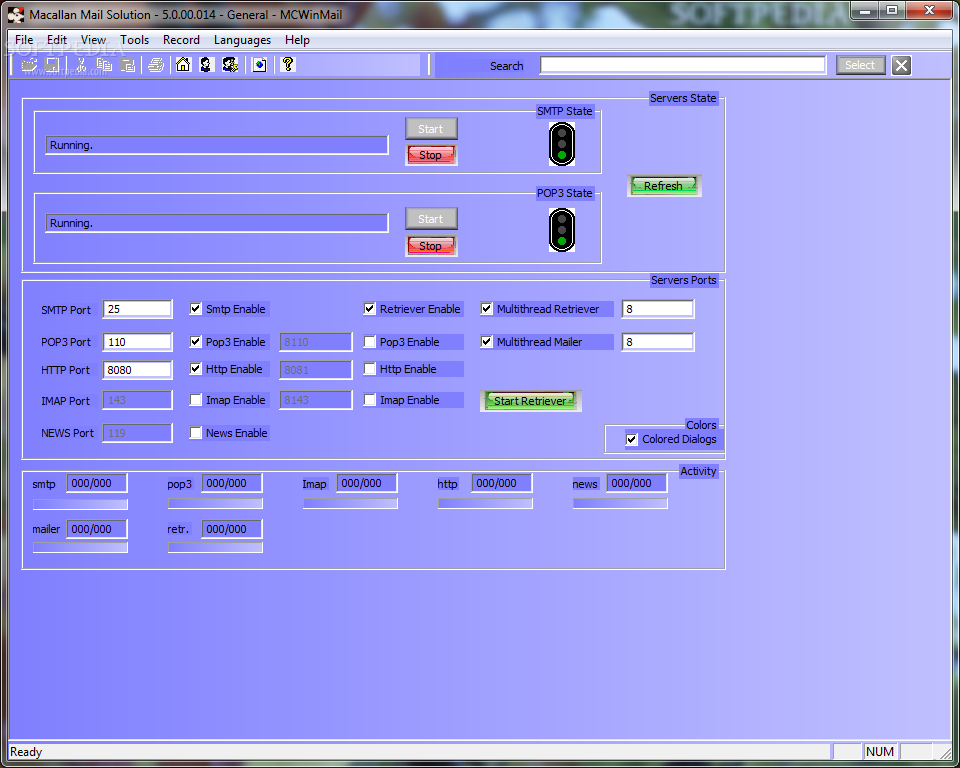Toggle the Multithread Mailer checkbox

(487, 342)
